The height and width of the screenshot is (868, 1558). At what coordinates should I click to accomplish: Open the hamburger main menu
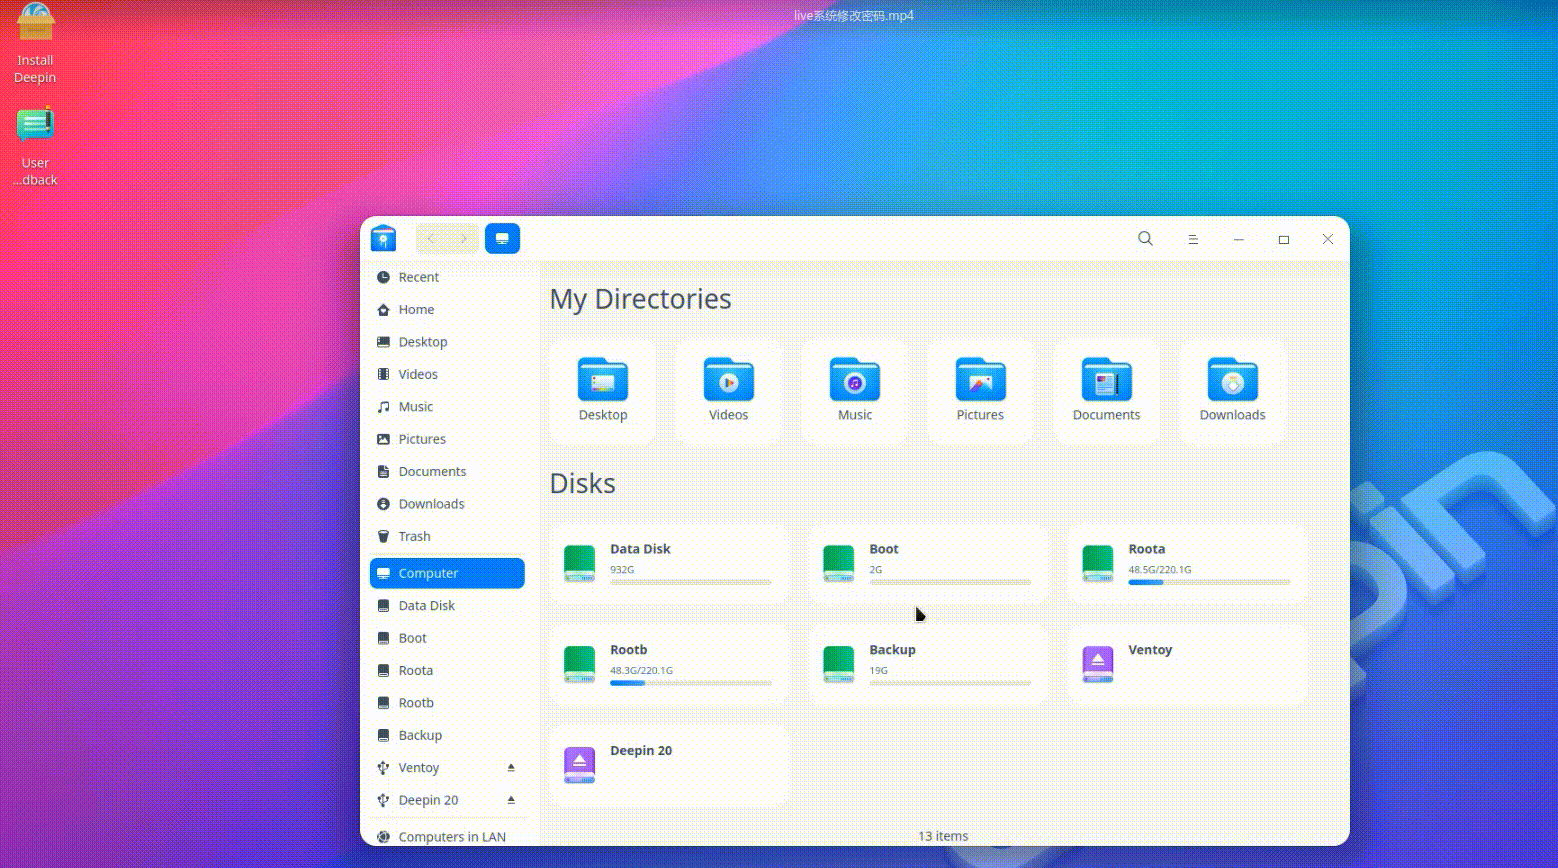click(x=1193, y=239)
